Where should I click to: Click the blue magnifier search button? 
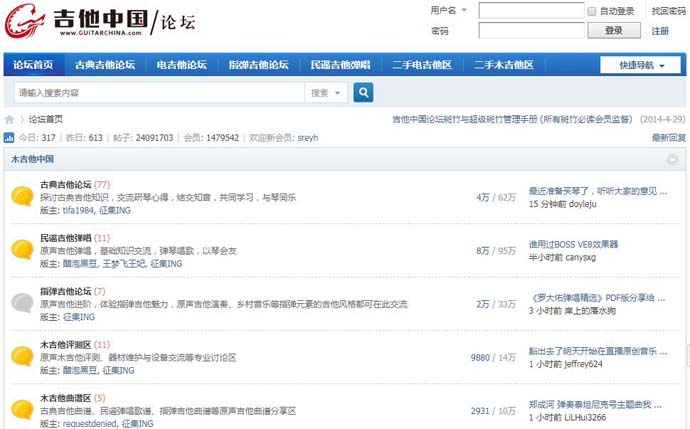point(363,92)
